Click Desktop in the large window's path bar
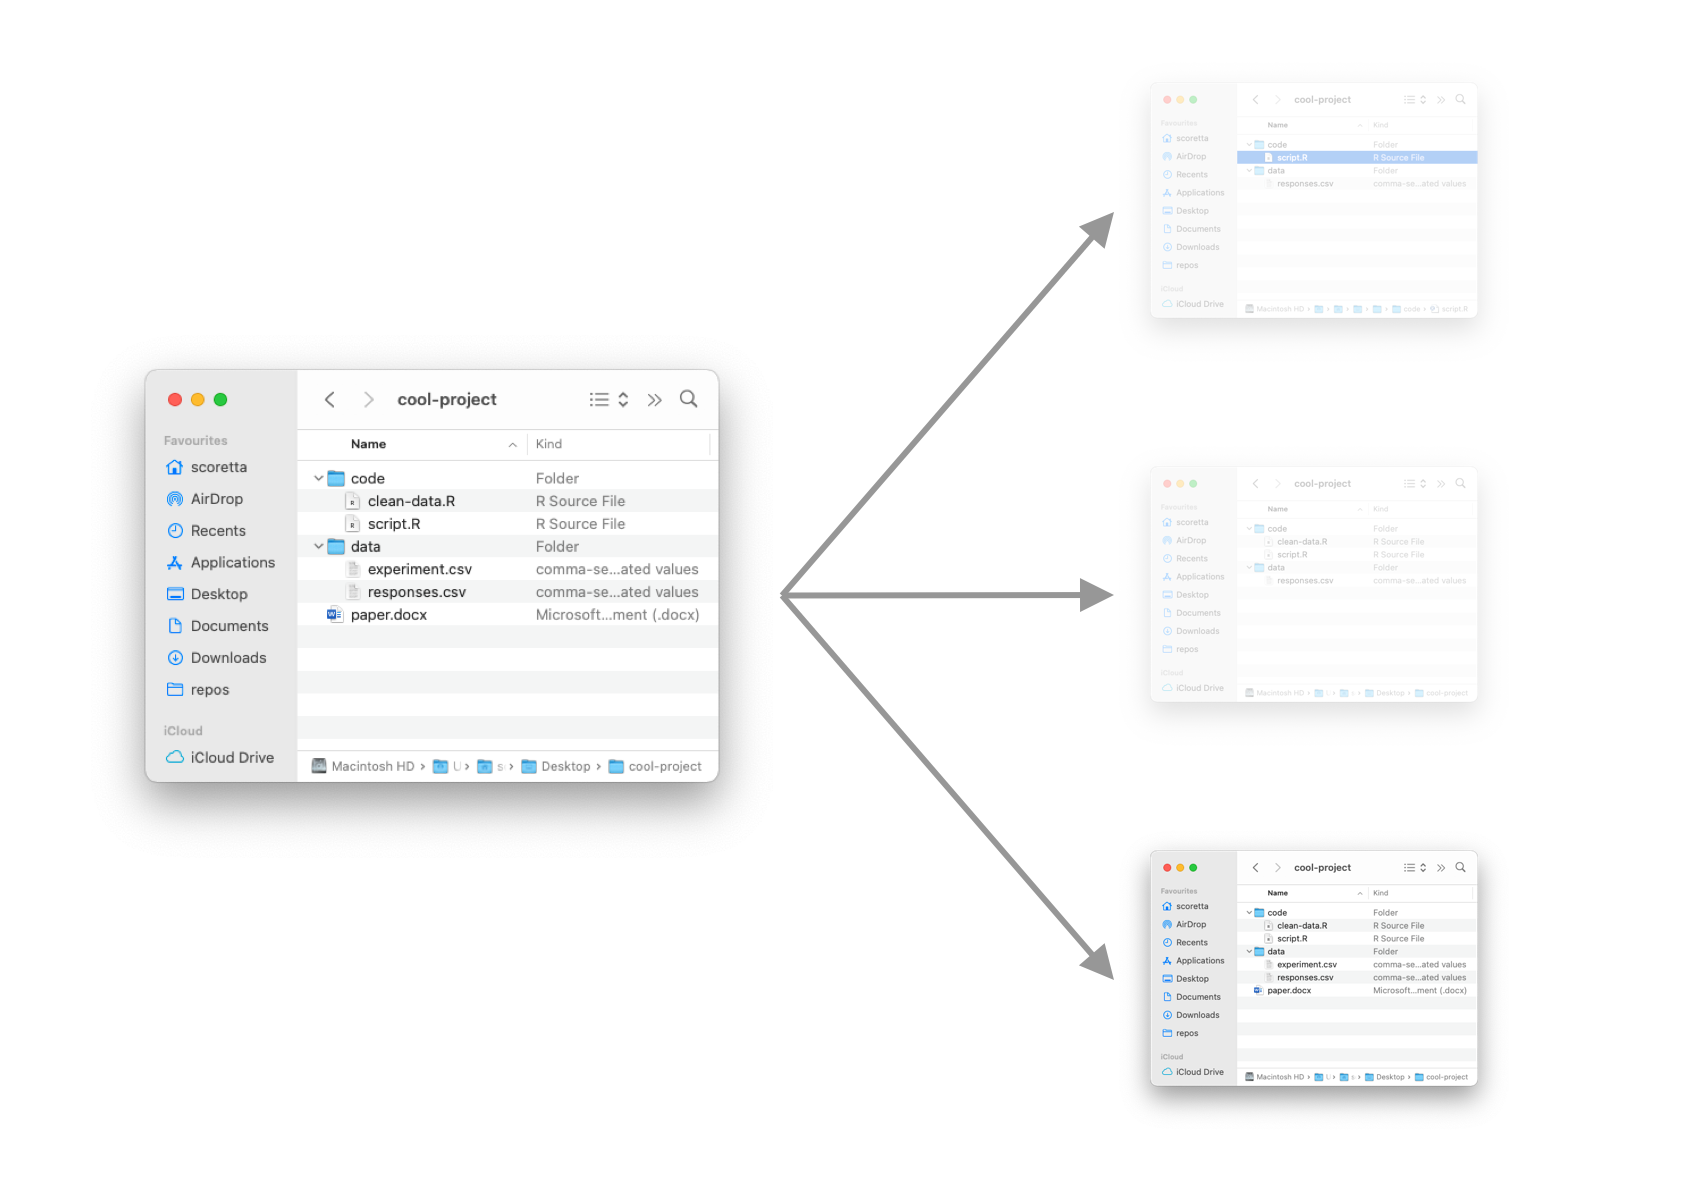Image resolution: width=1684 pixels, height=1191 pixels. pyautogui.click(x=565, y=767)
